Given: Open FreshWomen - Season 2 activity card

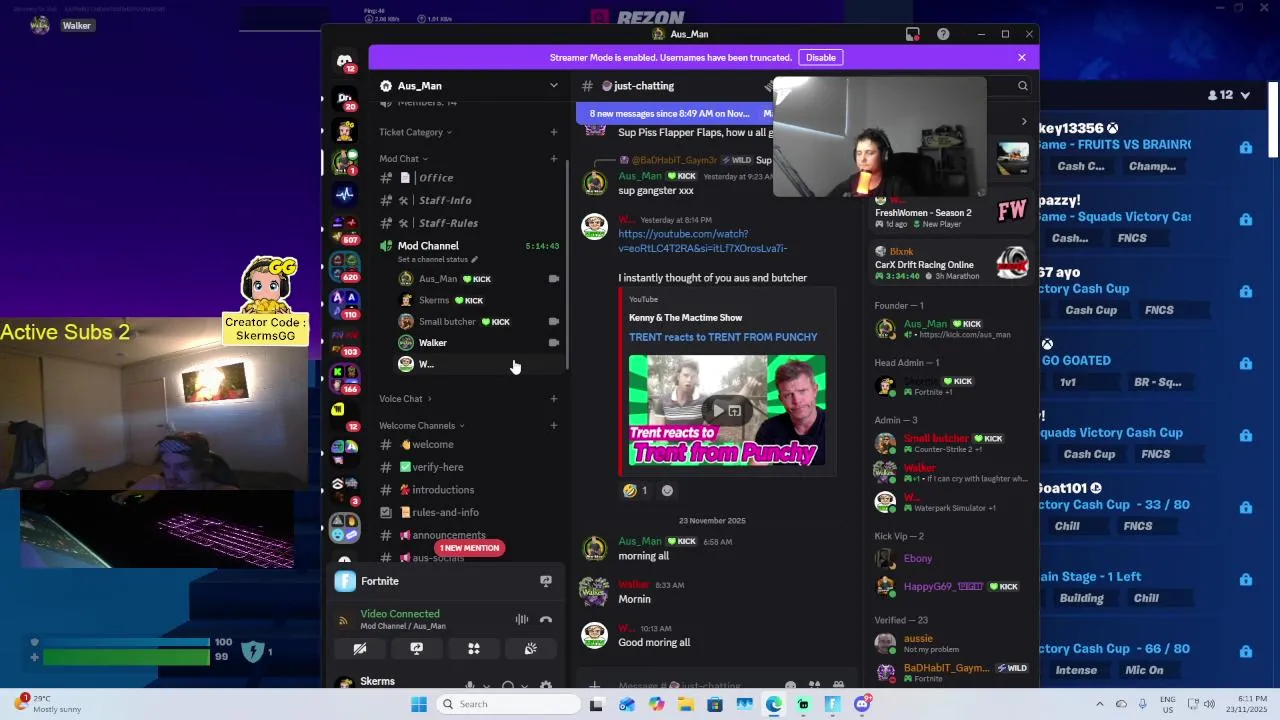Looking at the screenshot, I should click(950, 212).
